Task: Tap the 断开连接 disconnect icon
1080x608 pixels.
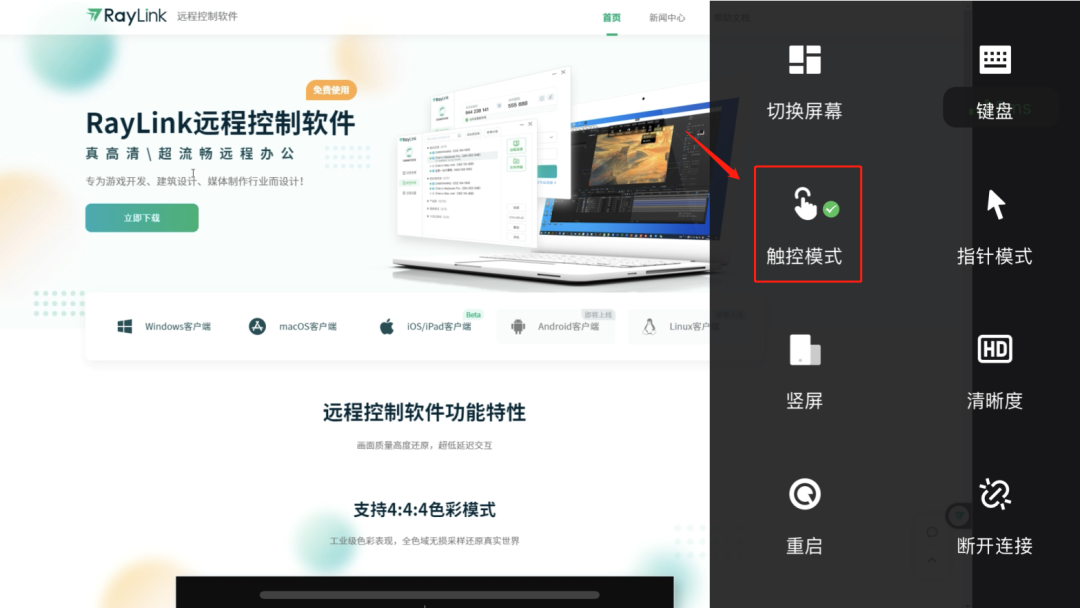Action: tap(995, 494)
